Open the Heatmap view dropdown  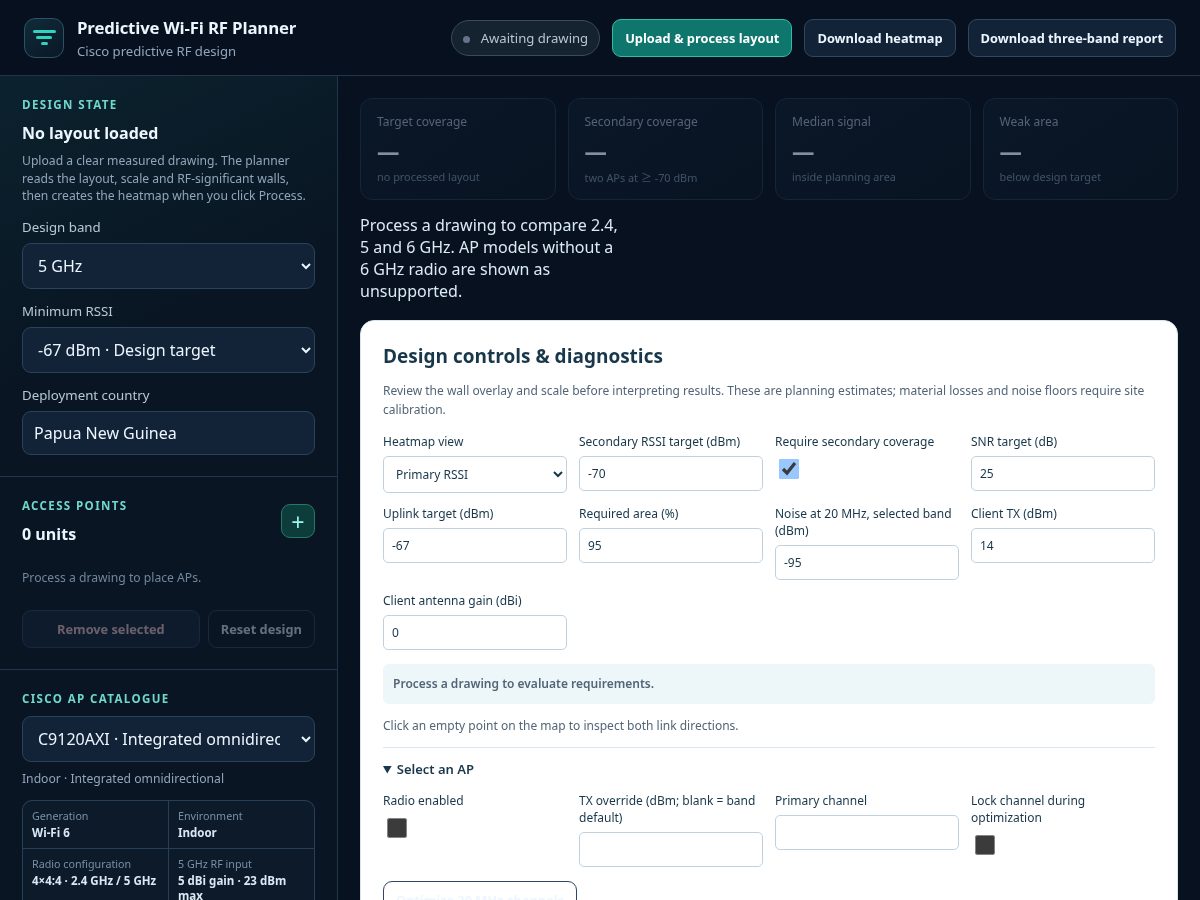[x=475, y=474]
